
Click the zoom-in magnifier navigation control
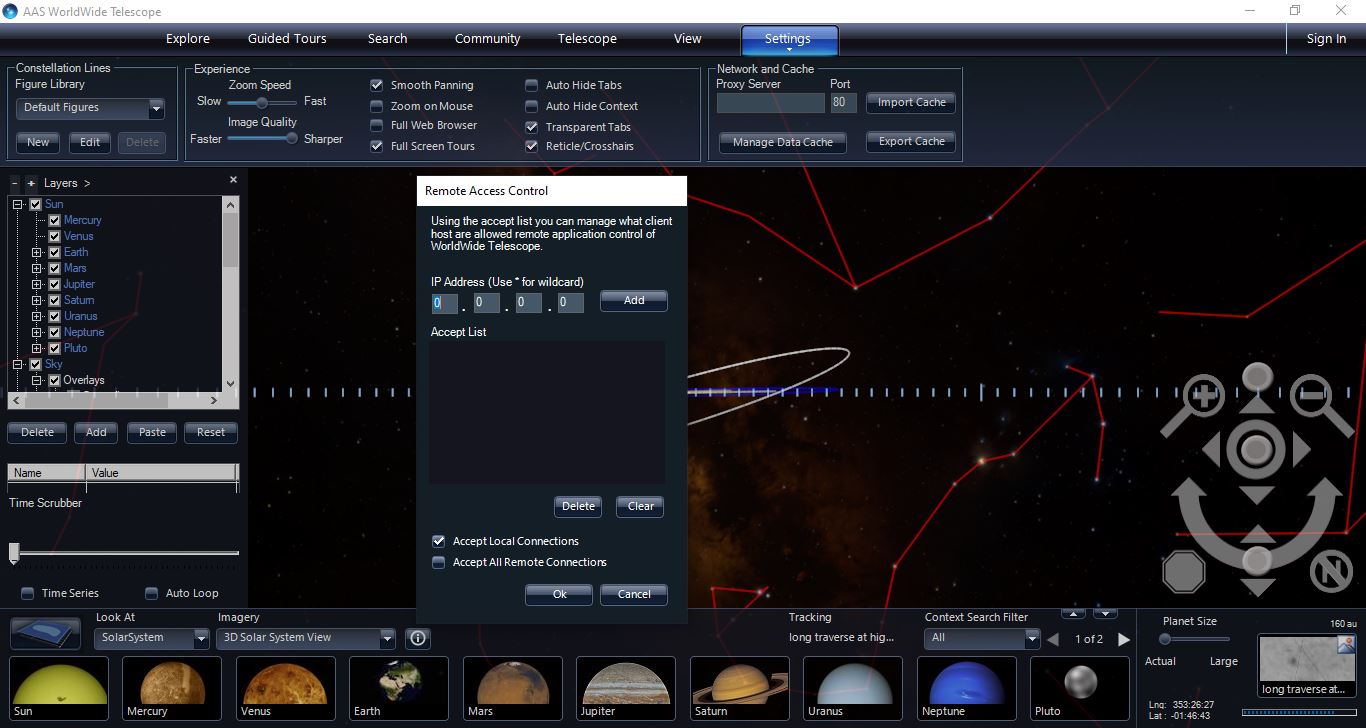[x=1202, y=397]
